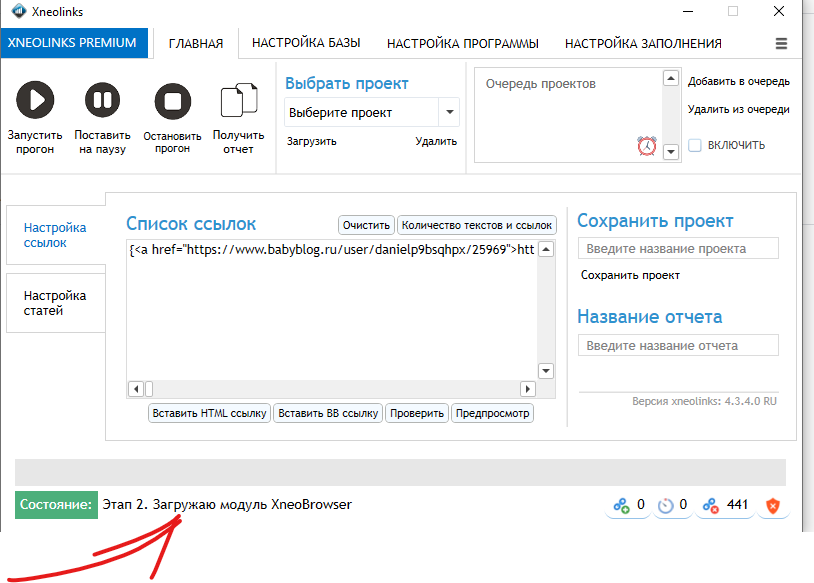814x583 pixels.
Task: Click queue list scroll up arrow
Action: point(671,78)
